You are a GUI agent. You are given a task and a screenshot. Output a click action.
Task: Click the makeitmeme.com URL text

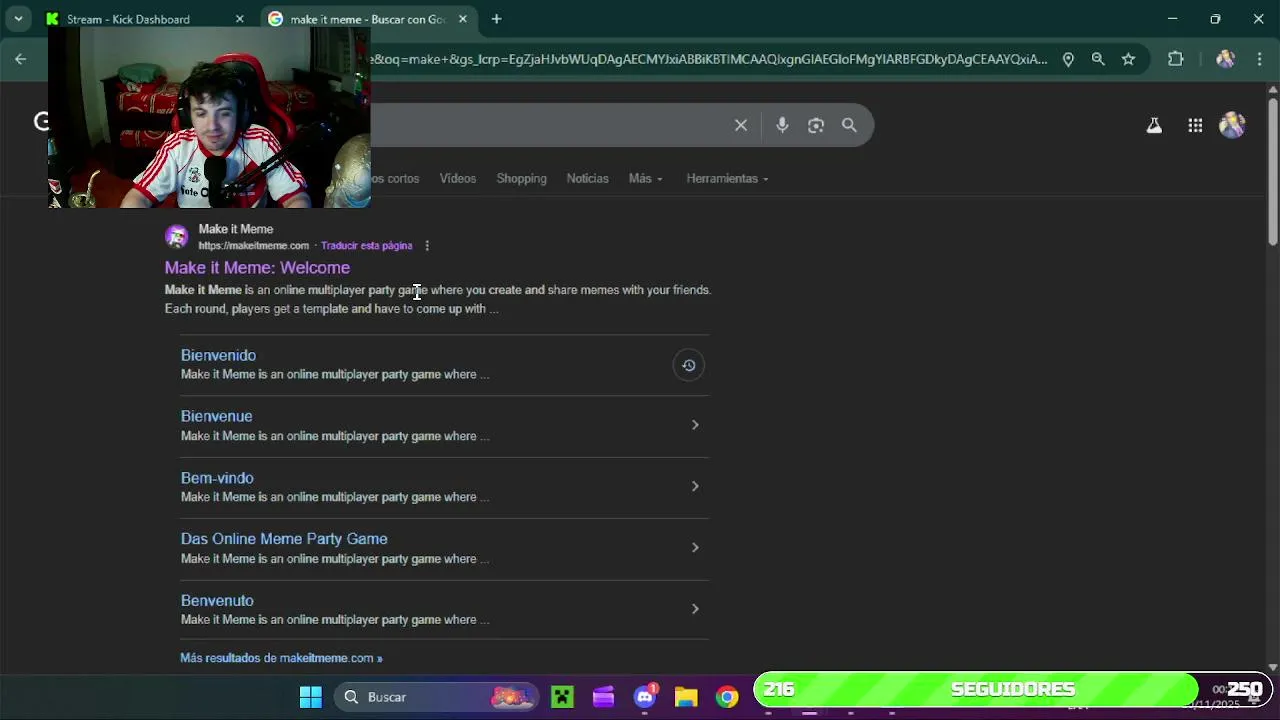point(253,246)
